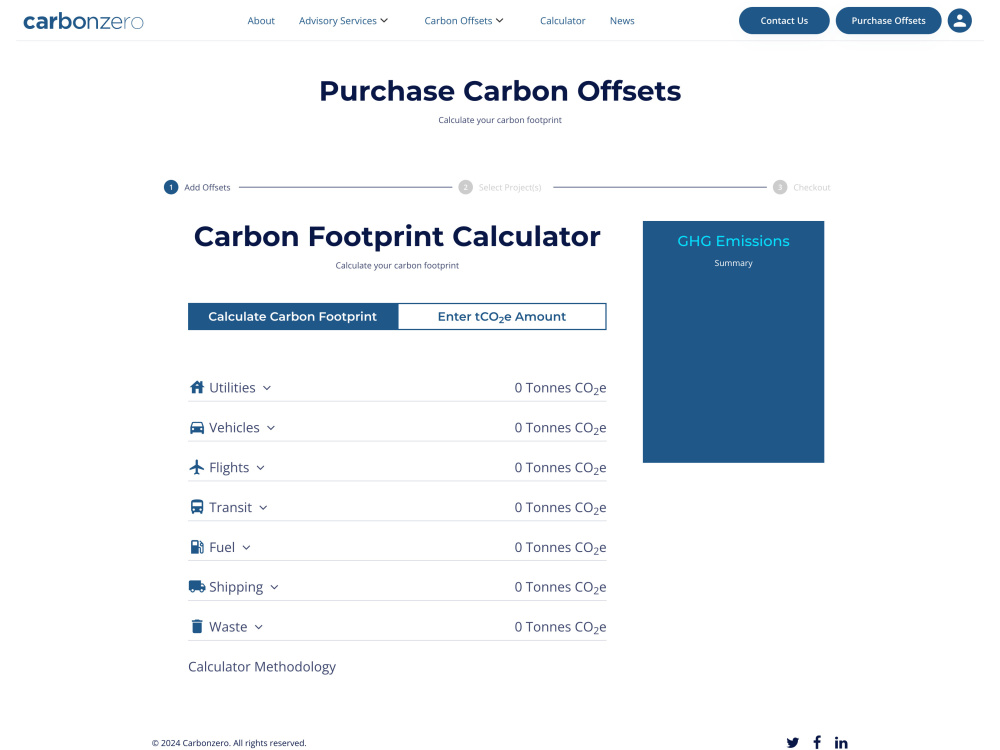Click the Contact Us button
Image resolution: width=1000 pixels, height=750 pixels.
(784, 20)
